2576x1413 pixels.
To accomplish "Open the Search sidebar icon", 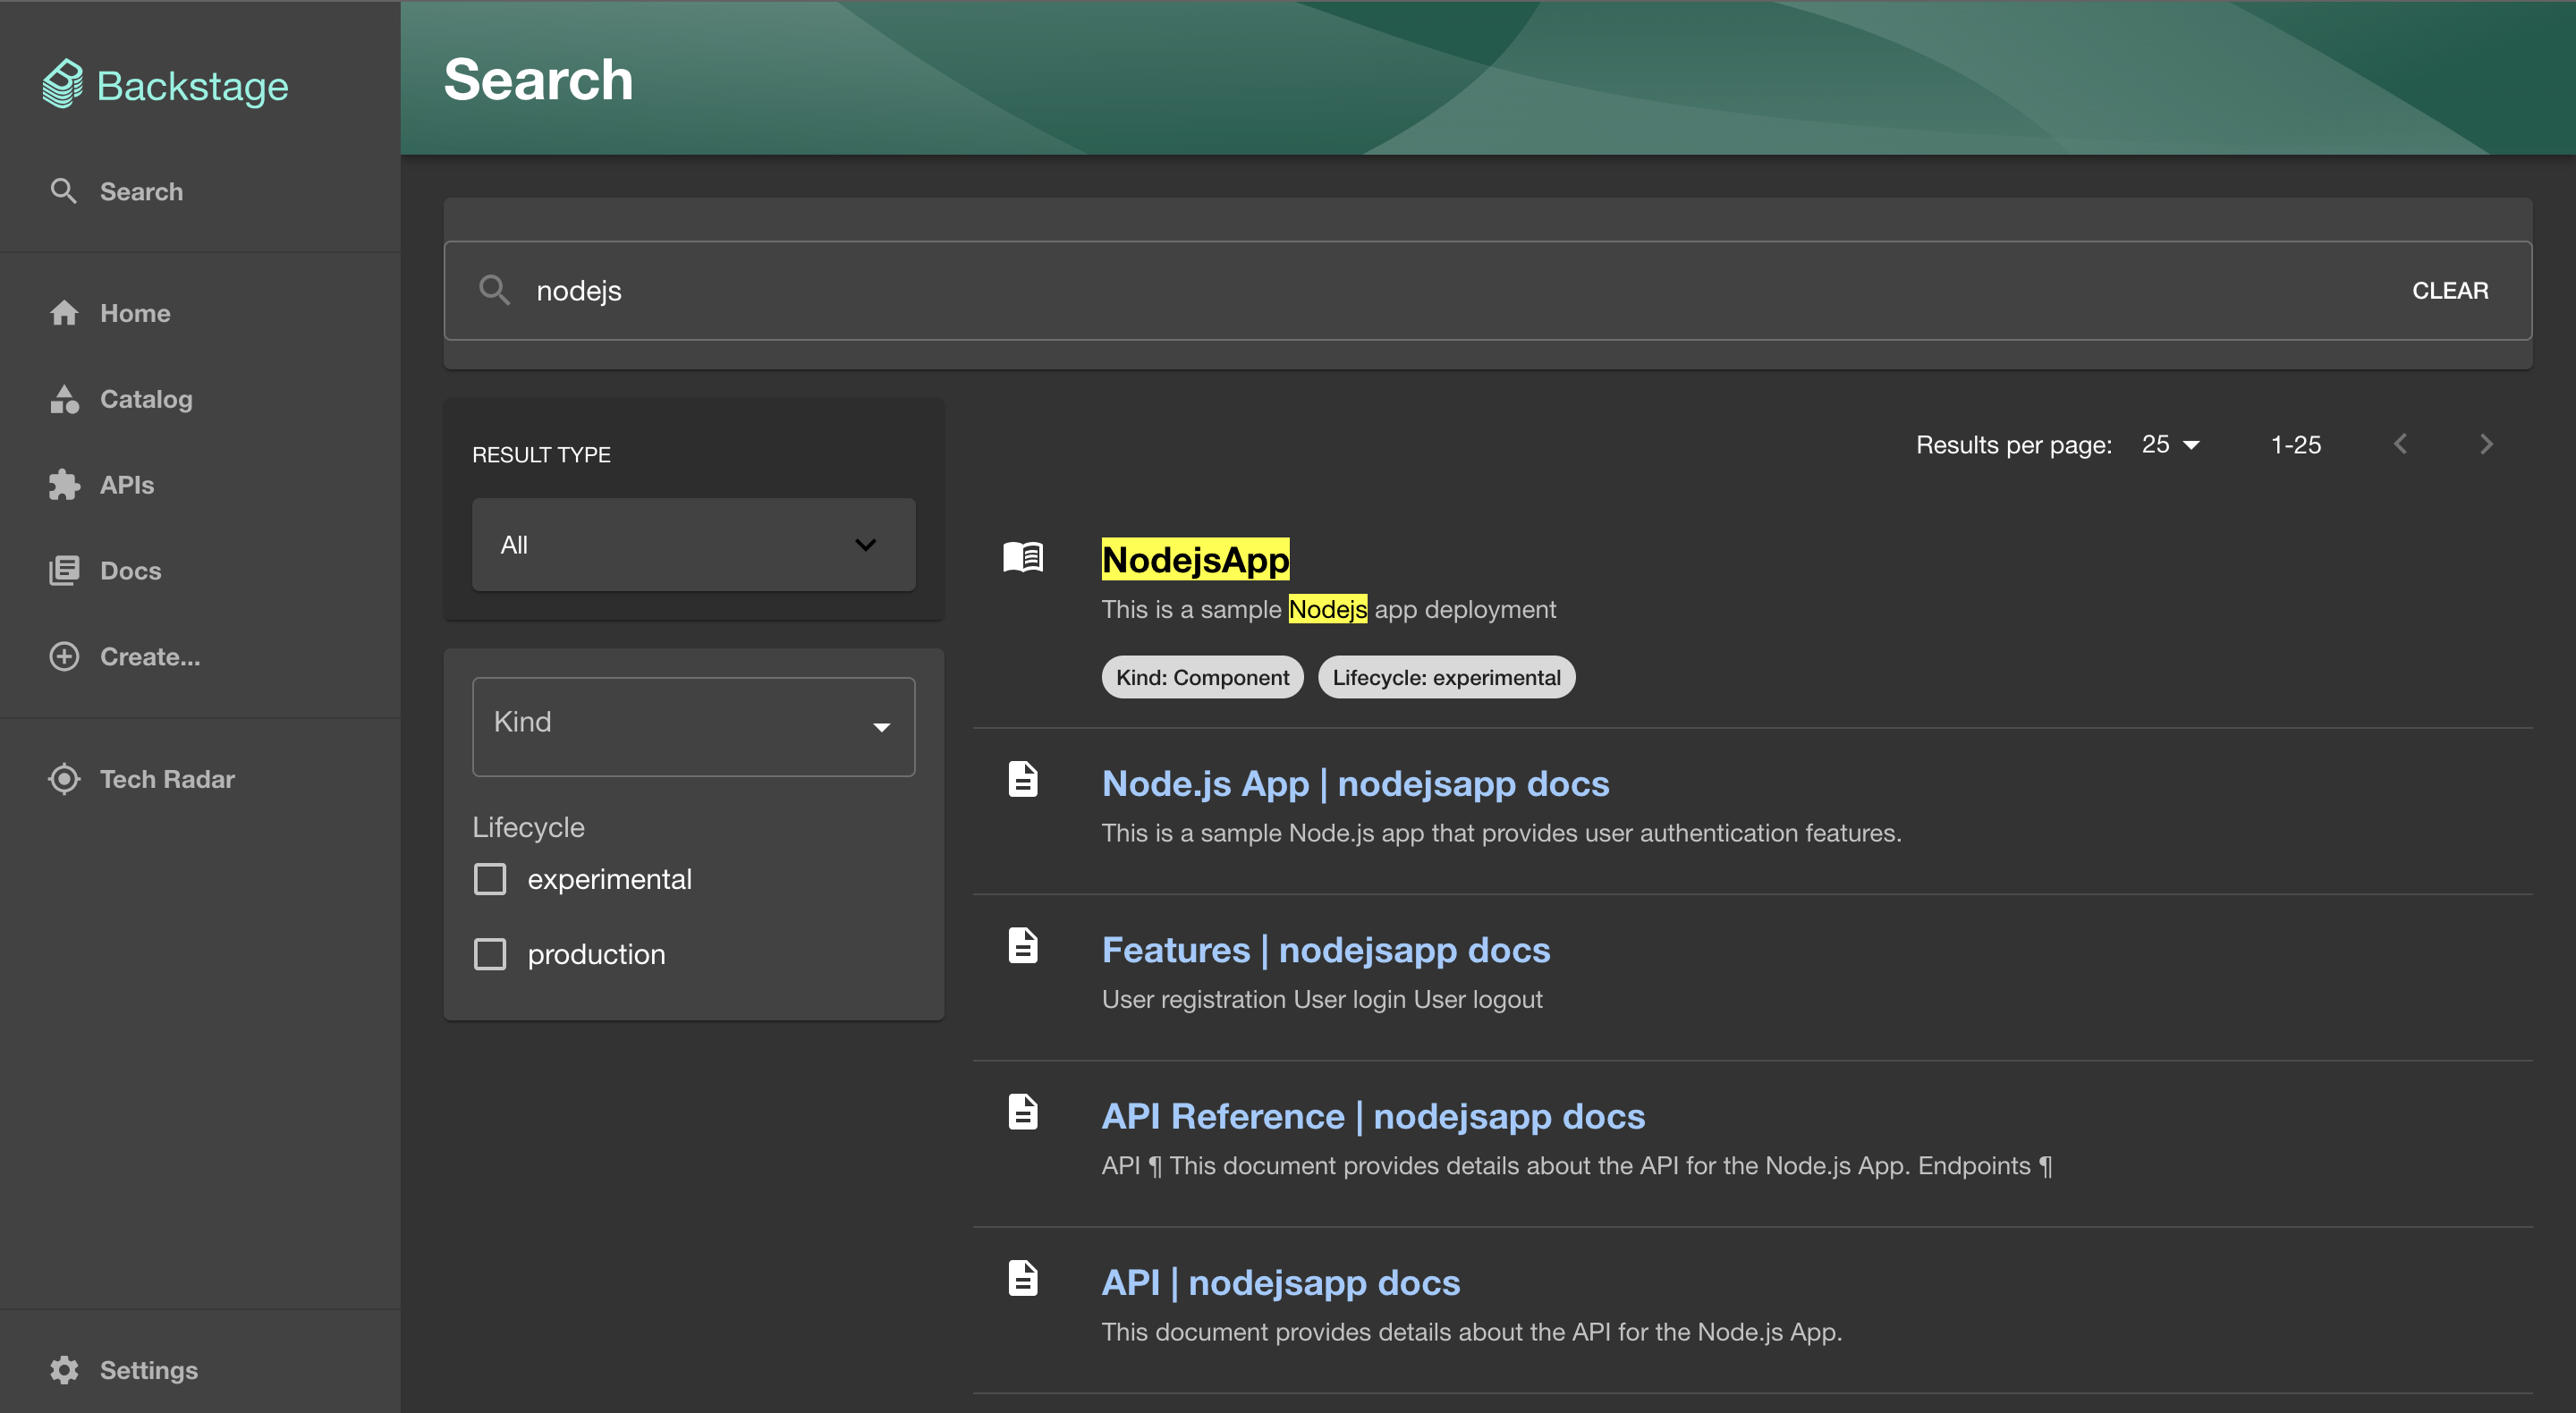I will point(63,191).
